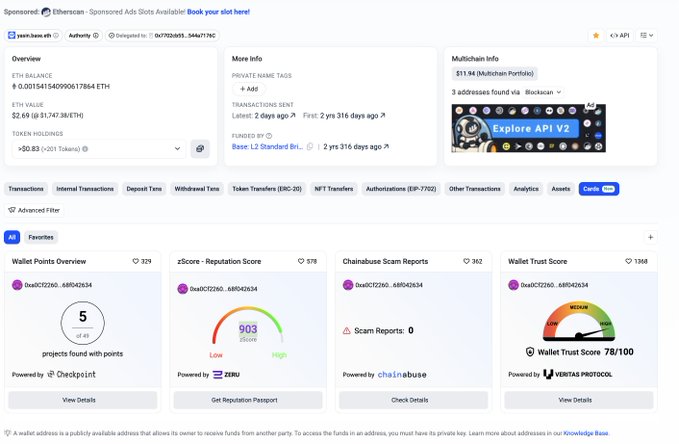679x444 pixels.
Task: Select the NFT Transfers tab
Action: tap(333, 189)
